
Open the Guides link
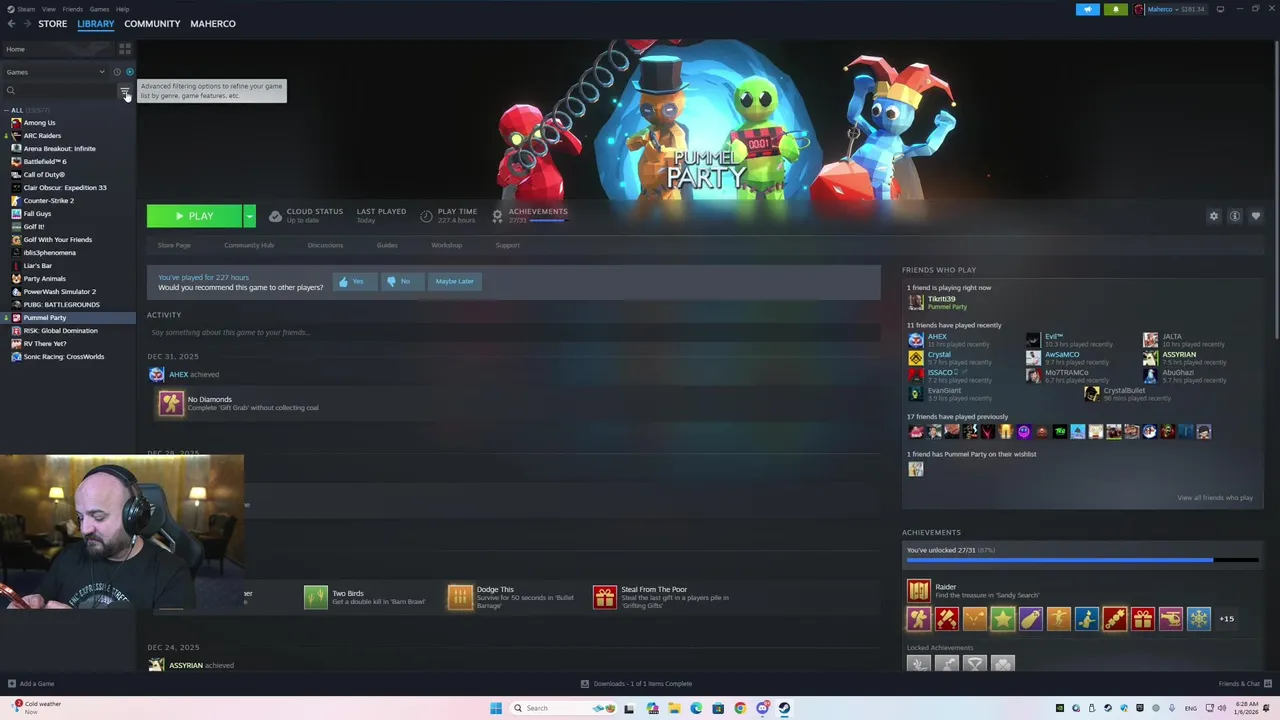point(387,245)
